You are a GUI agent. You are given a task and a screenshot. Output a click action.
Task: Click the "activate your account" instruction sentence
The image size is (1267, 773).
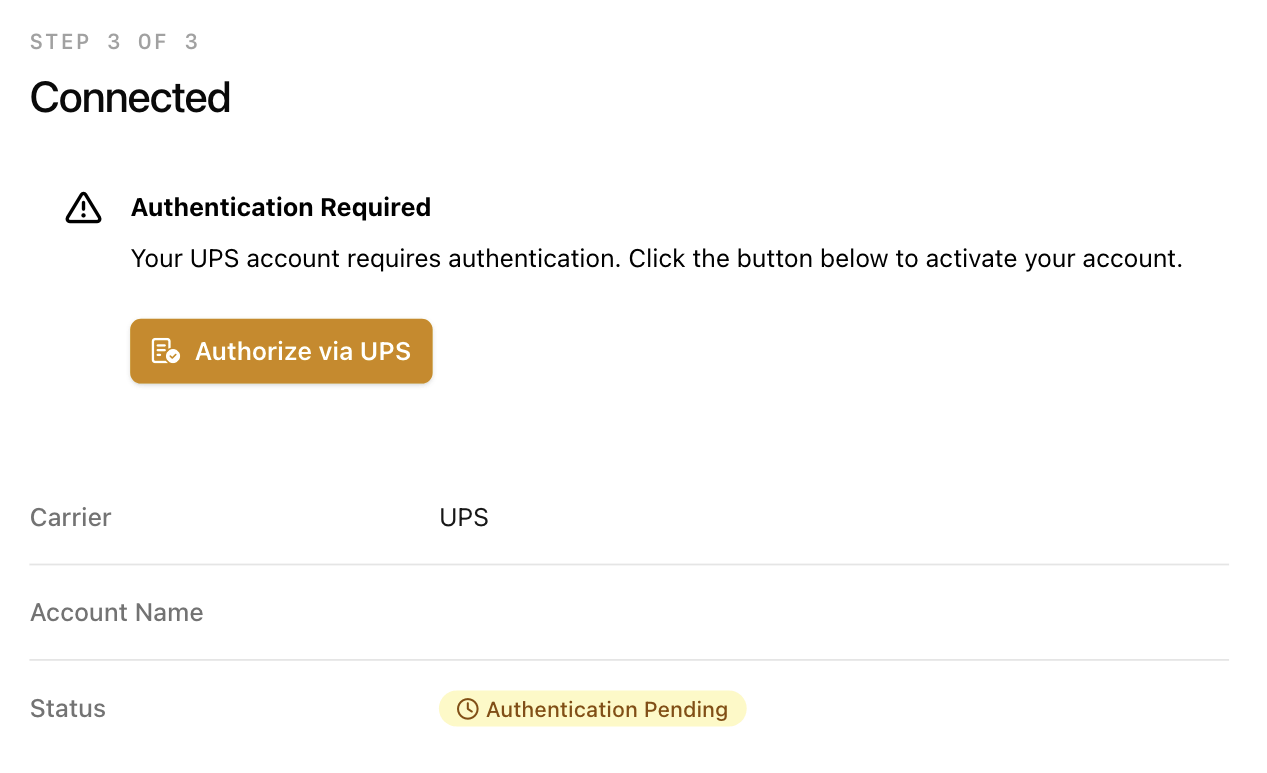(905, 259)
